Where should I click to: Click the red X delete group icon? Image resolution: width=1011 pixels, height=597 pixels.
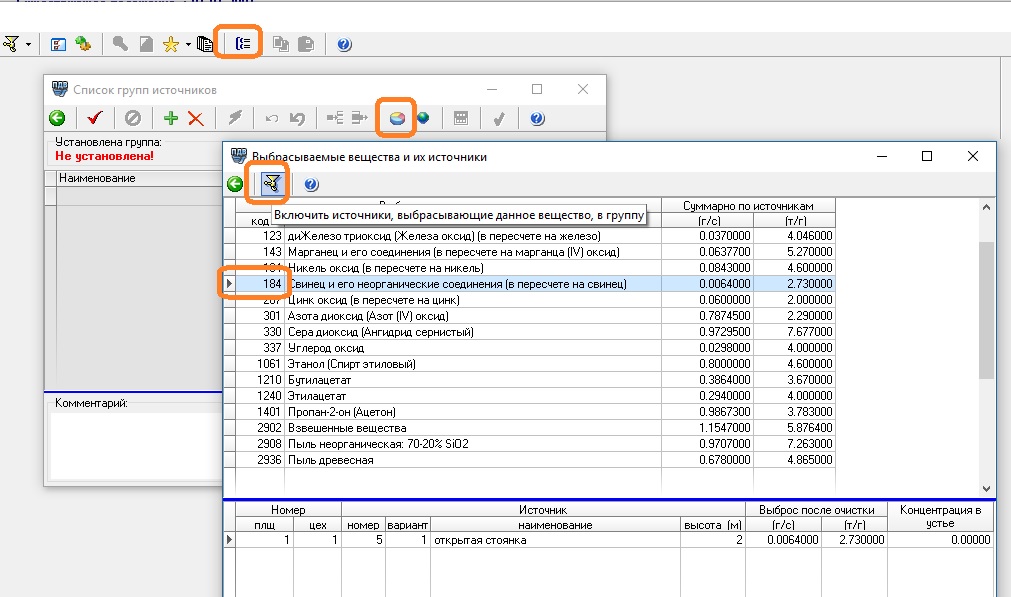coord(196,118)
